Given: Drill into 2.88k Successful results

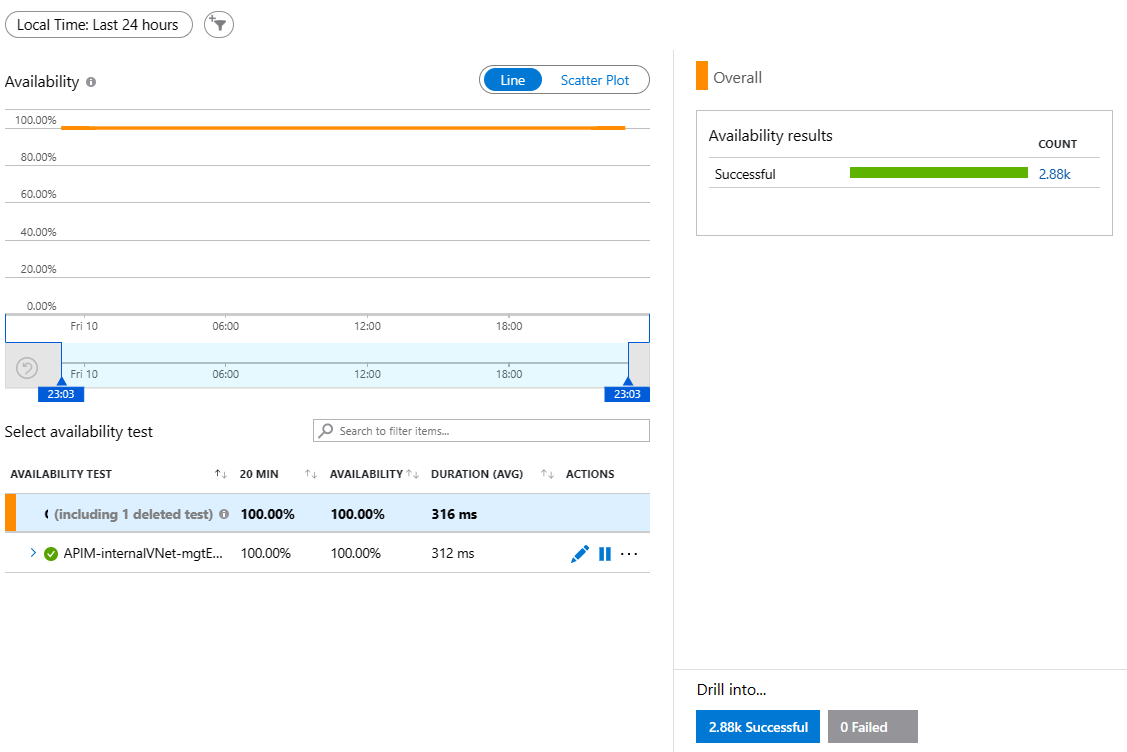Looking at the screenshot, I should (x=758, y=726).
